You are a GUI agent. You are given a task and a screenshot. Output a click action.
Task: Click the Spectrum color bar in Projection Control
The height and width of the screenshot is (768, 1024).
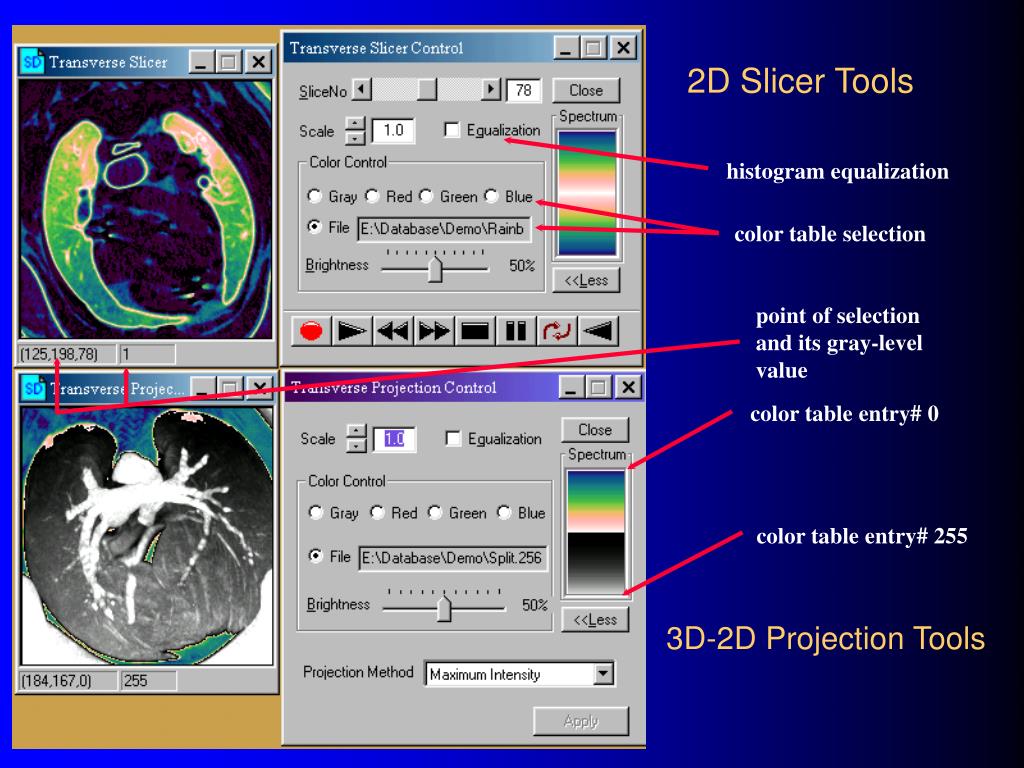tap(595, 532)
